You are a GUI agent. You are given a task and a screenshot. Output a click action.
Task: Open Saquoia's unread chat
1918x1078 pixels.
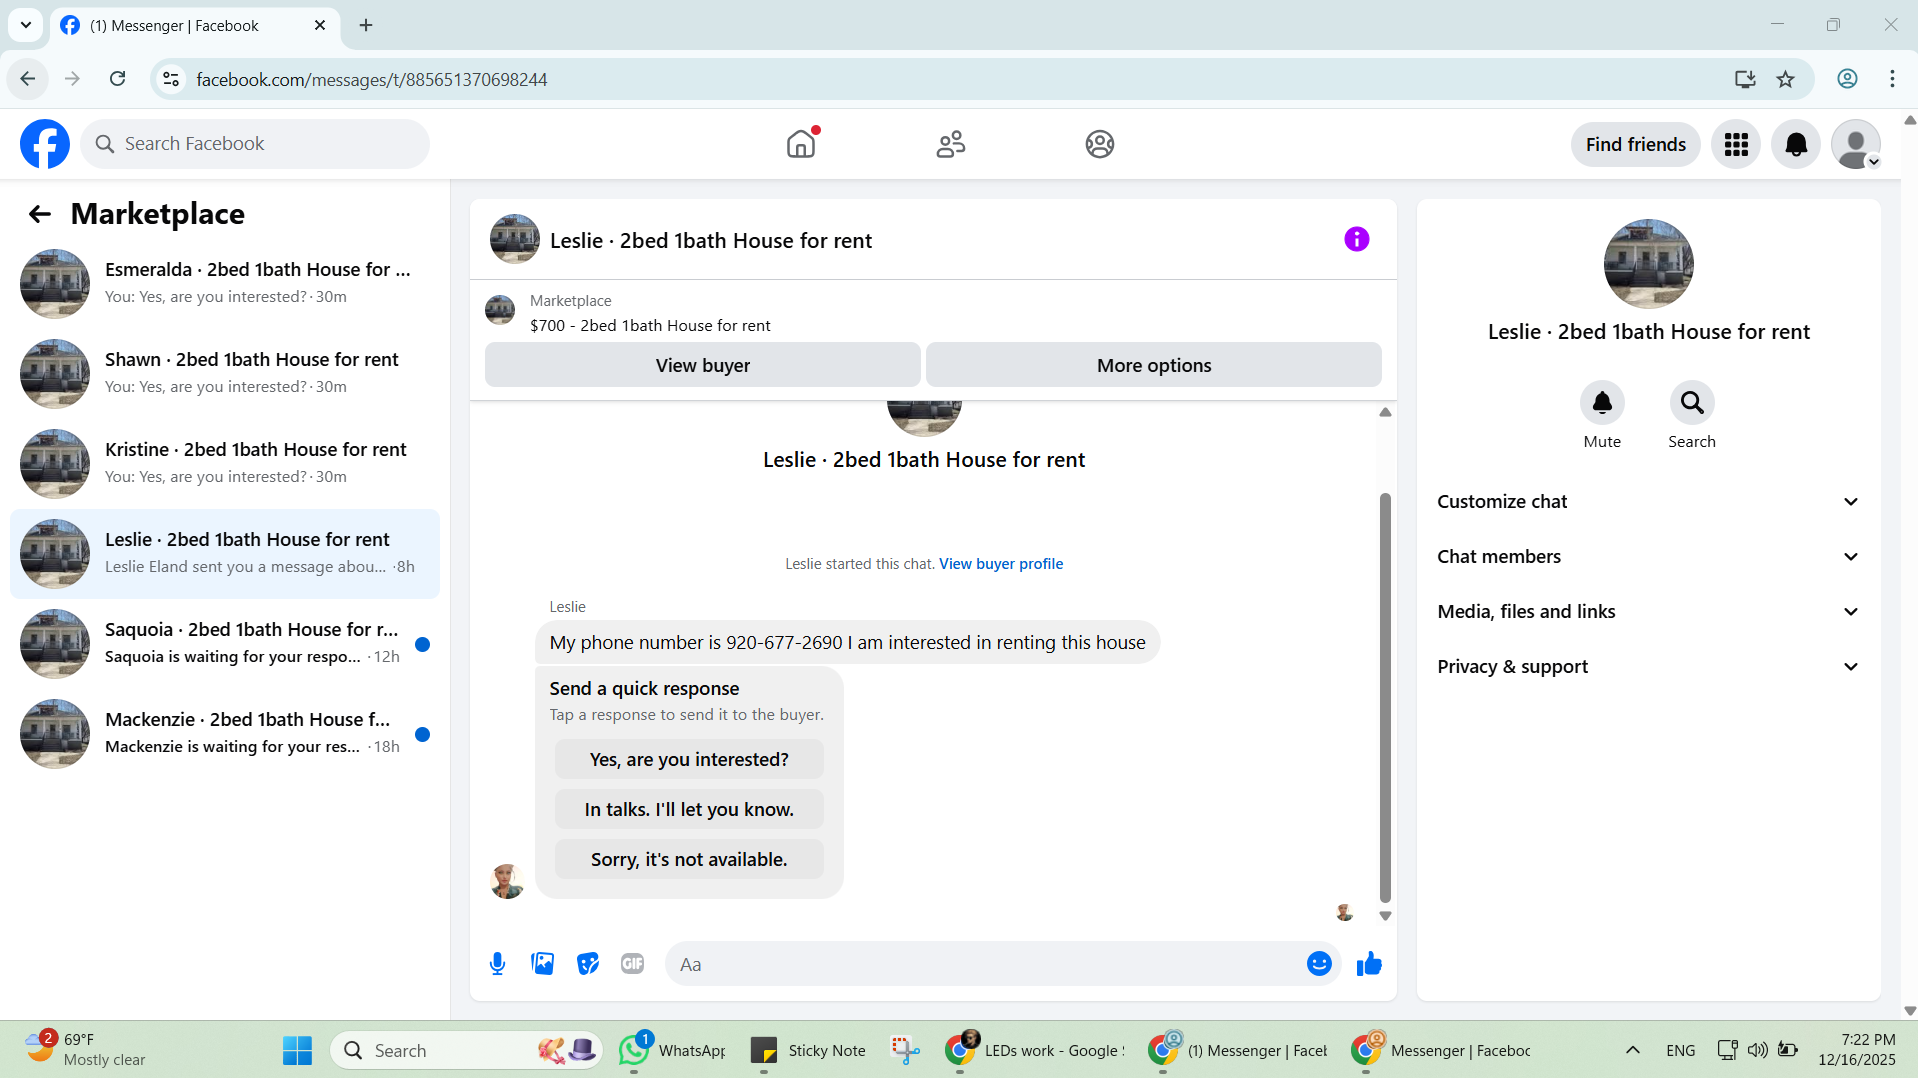click(x=225, y=644)
